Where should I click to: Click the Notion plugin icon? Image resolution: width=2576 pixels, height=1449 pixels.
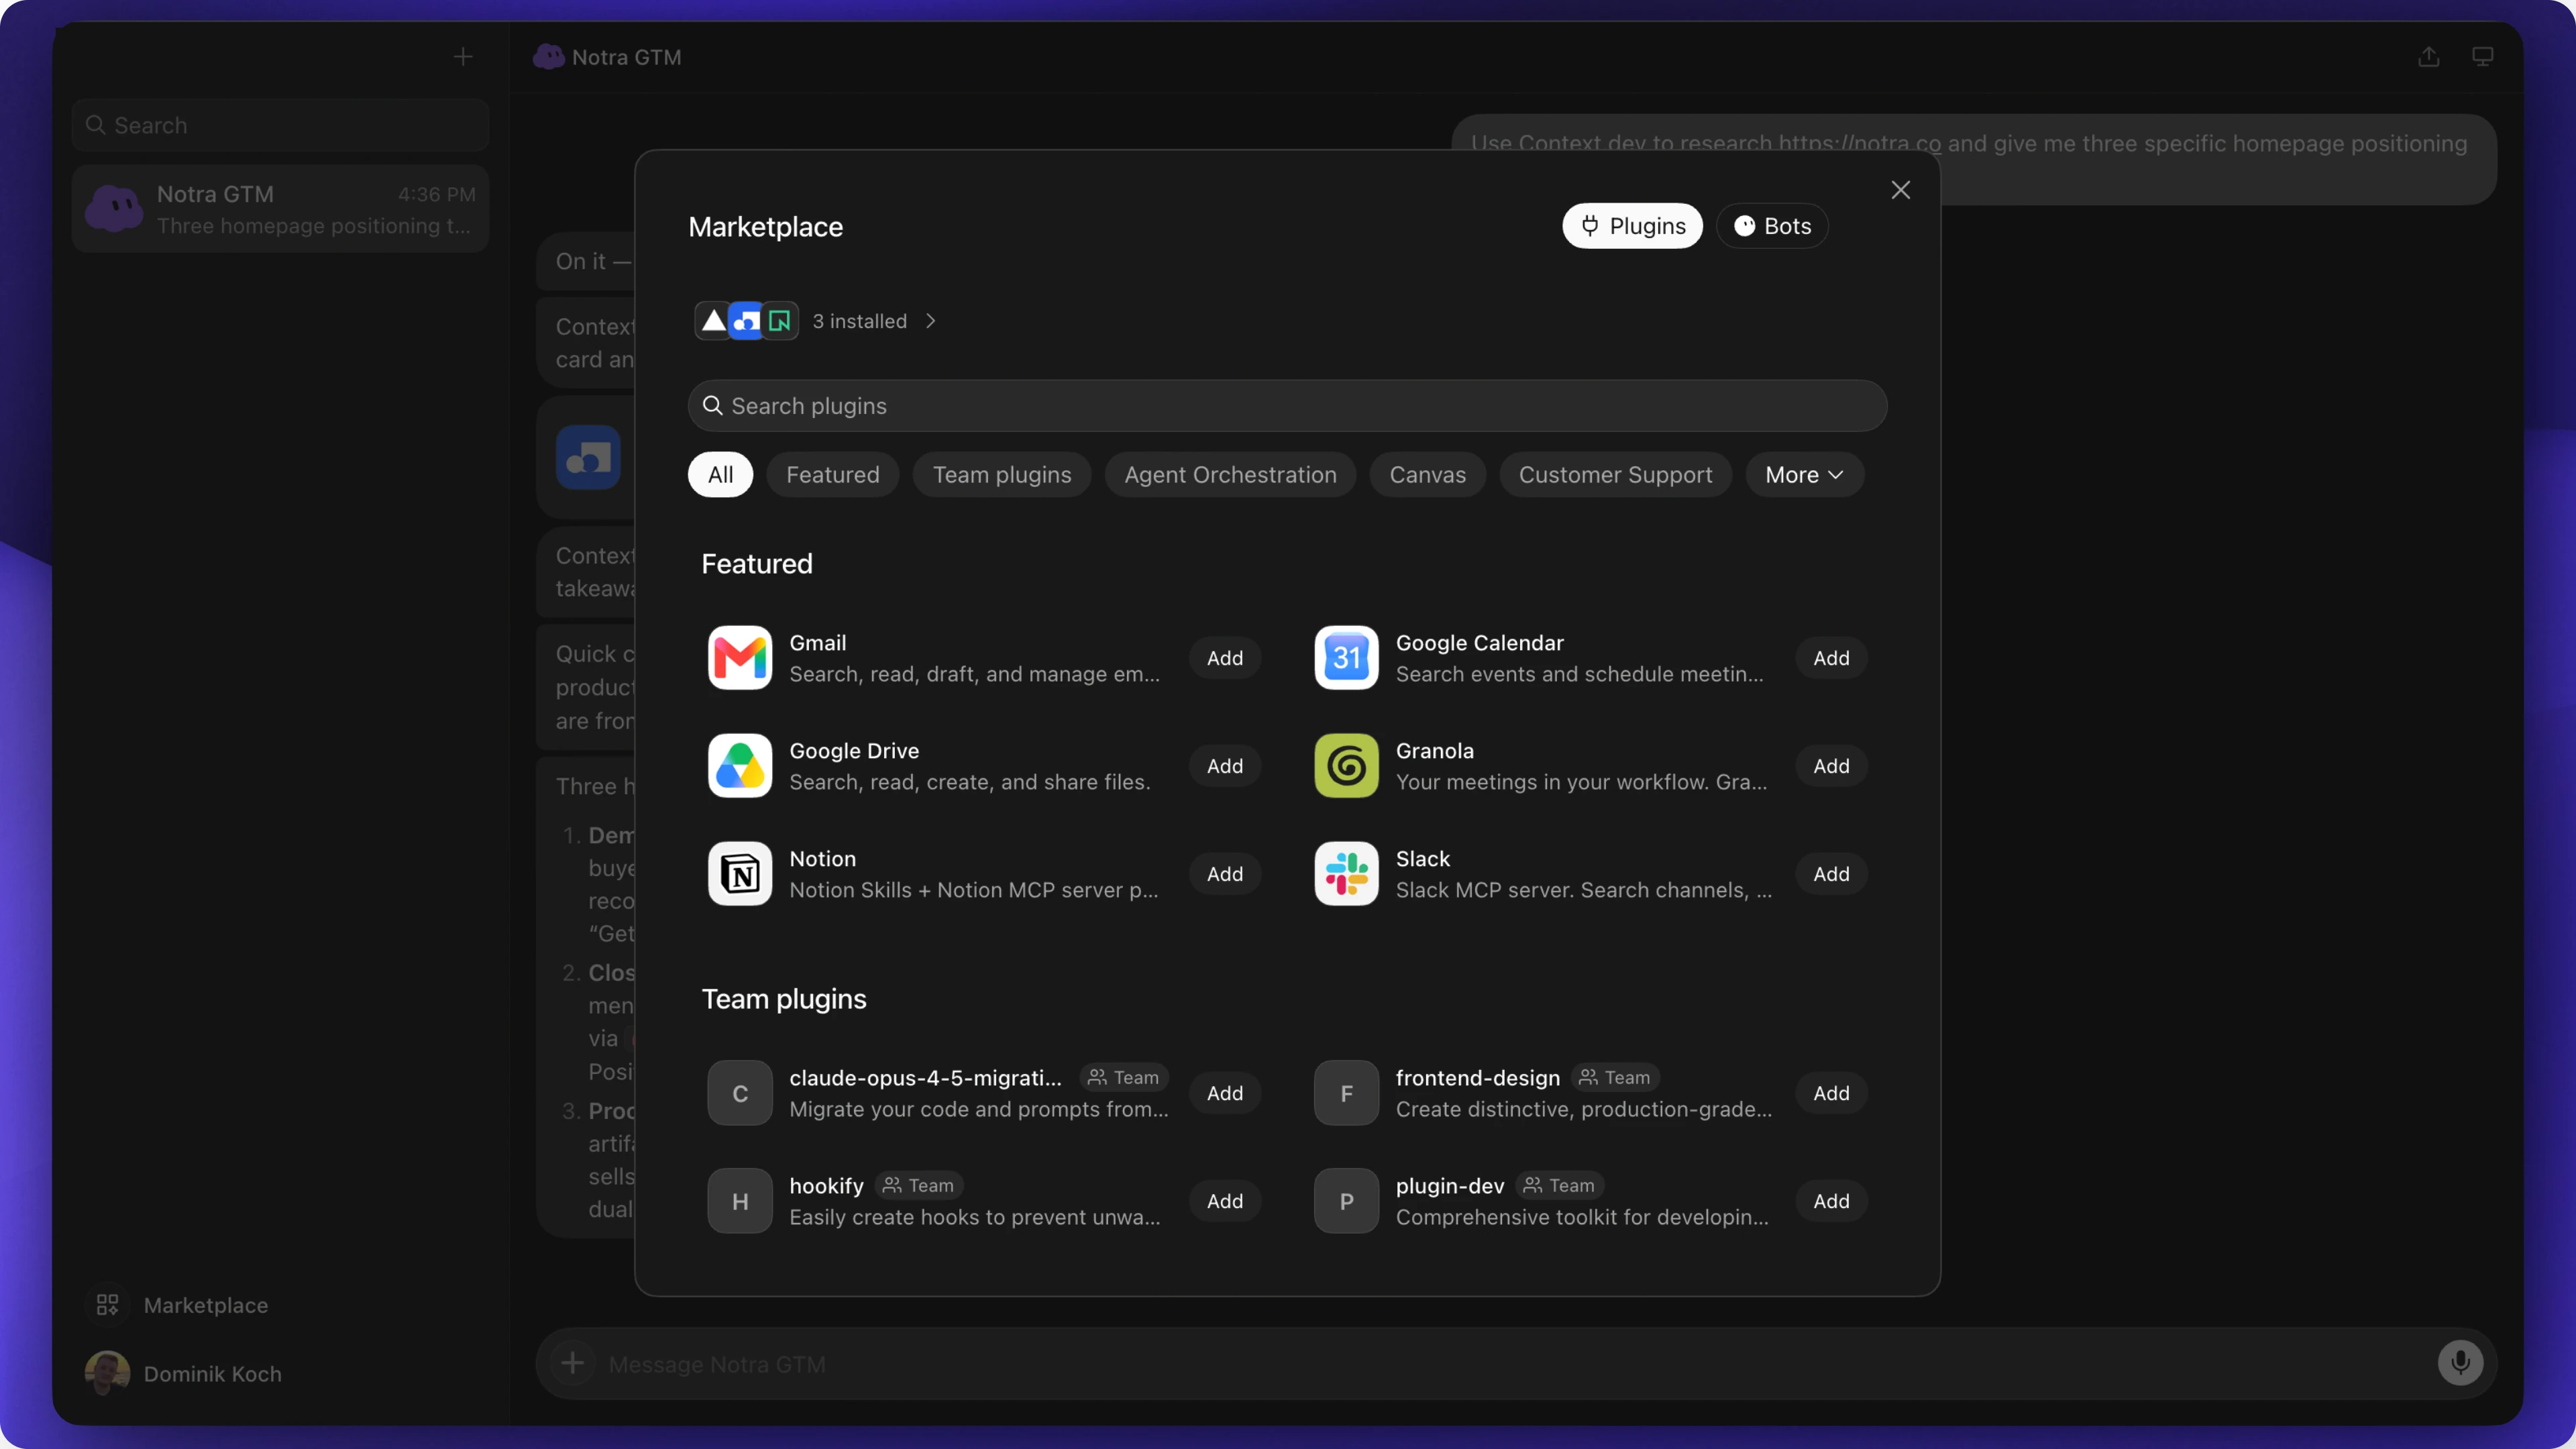click(739, 874)
